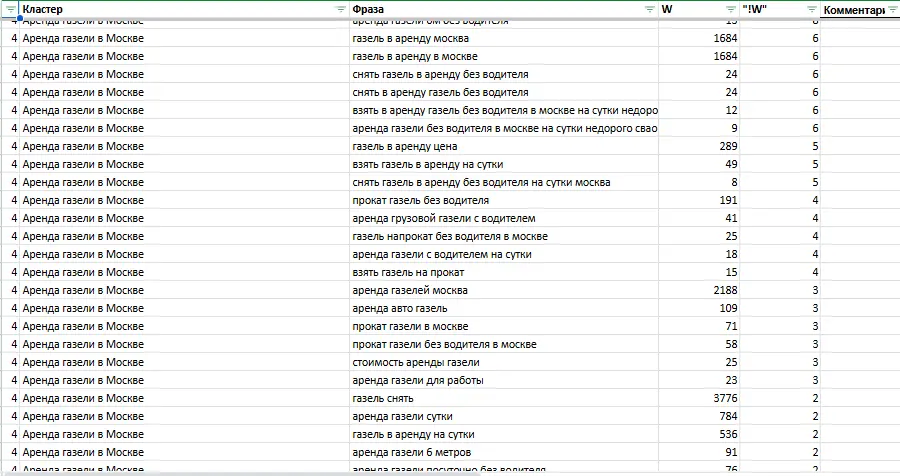The width and height of the screenshot is (900, 476).
Task: Select phrase cell 'стоимость аренды газели'
Action: point(503,362)
